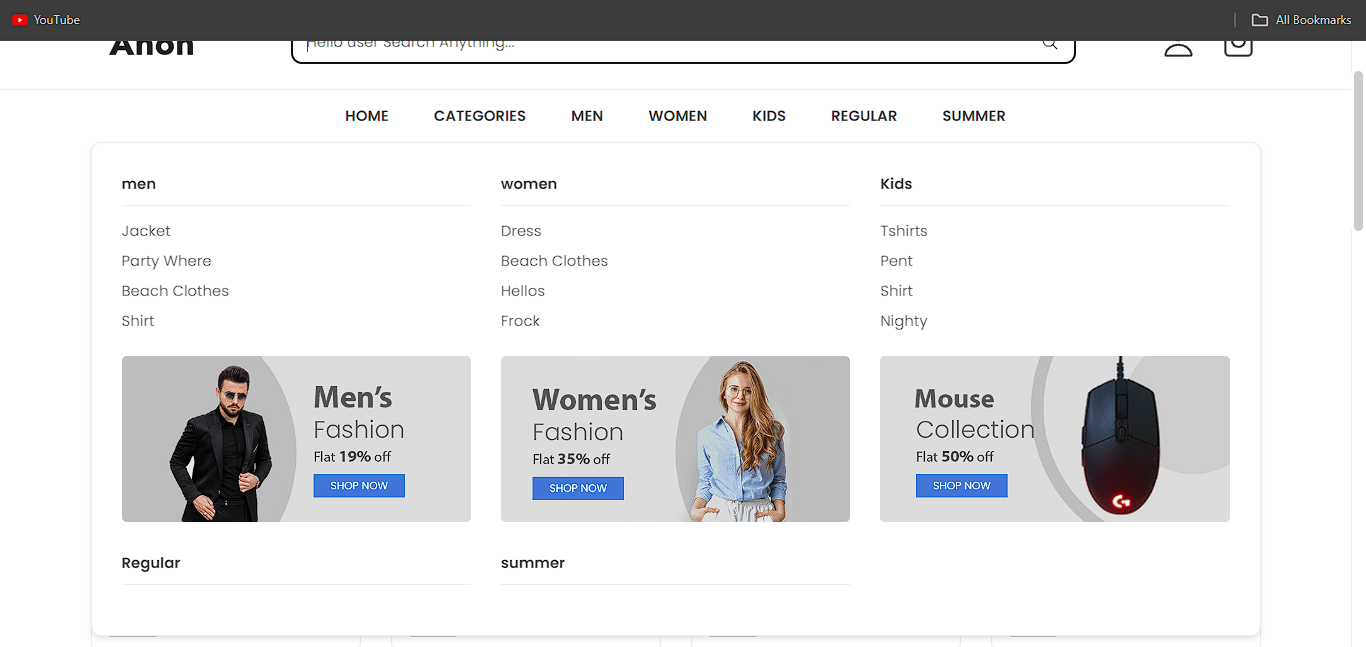Viewport: 1366px width, 647px height.
Task: Select the summer category heading
Action: coord(533,563)
